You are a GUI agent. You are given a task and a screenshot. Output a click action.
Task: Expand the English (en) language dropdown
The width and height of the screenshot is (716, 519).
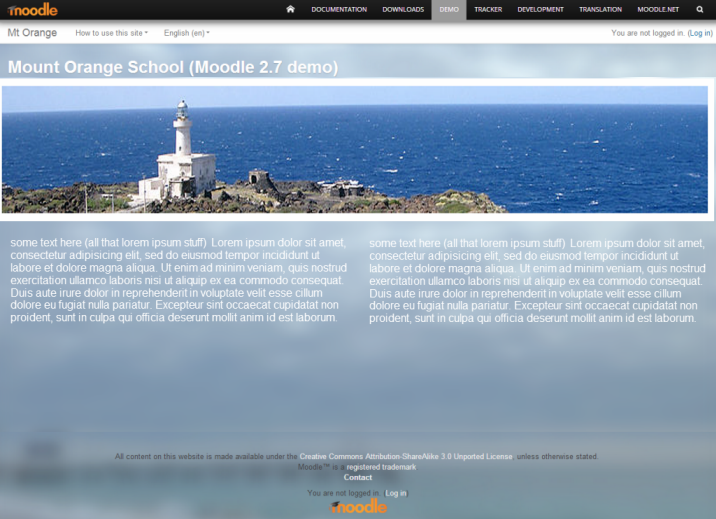pos(187,33)
